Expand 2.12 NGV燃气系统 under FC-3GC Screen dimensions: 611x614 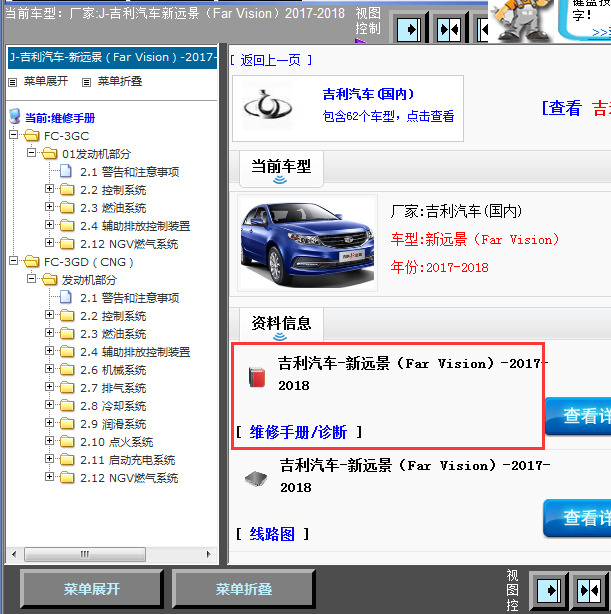49,243
